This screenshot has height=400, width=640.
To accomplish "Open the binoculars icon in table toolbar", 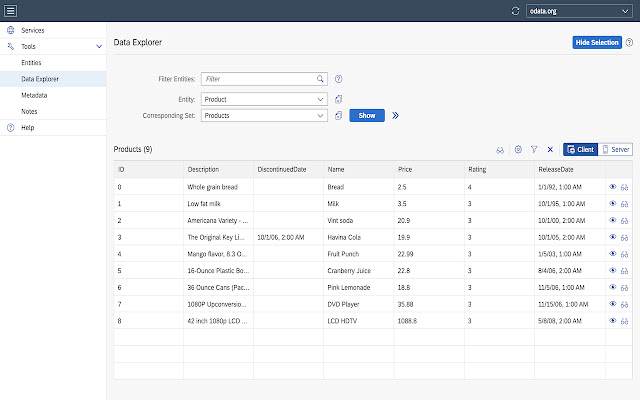I will coord(500,150).
